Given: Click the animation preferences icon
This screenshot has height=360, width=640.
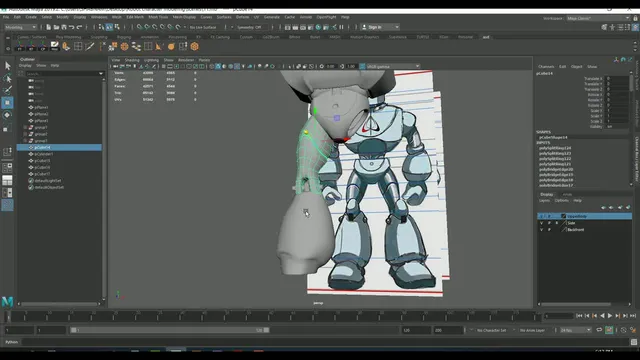Looking at the screenshot, I should point(633,330).
